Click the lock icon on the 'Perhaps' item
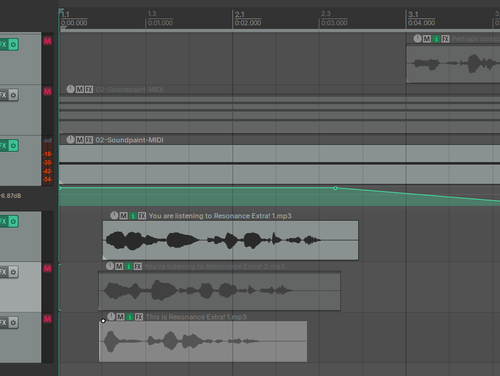 417,39
